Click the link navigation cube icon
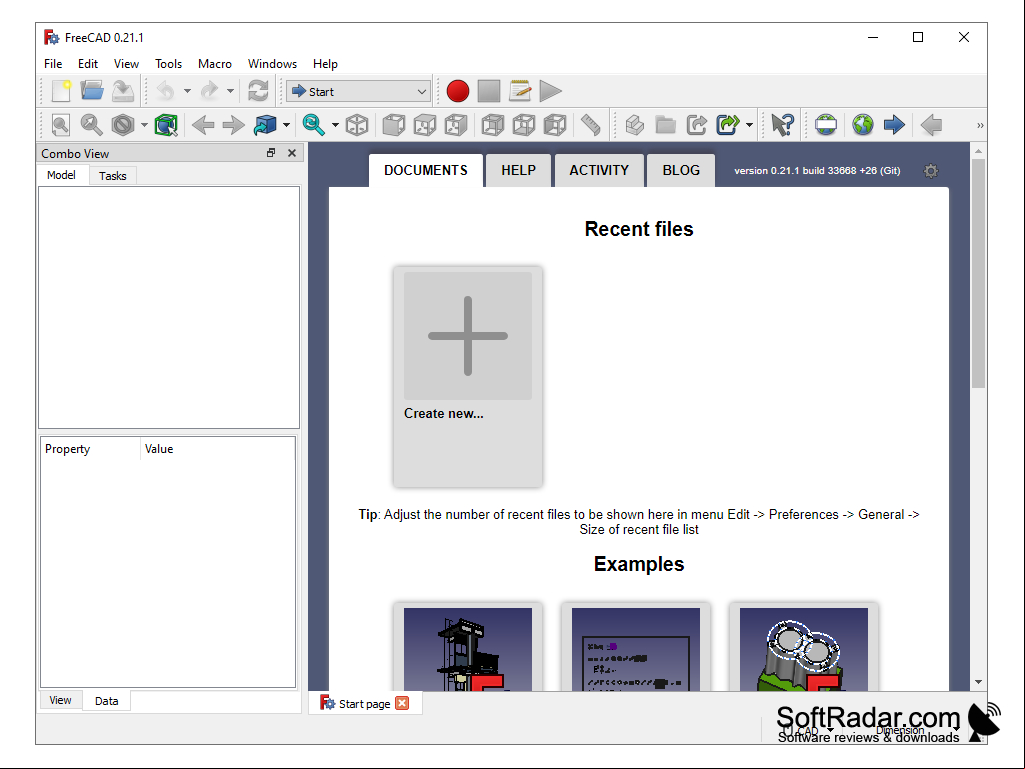 pyautogui.click(x=265, y=125)
